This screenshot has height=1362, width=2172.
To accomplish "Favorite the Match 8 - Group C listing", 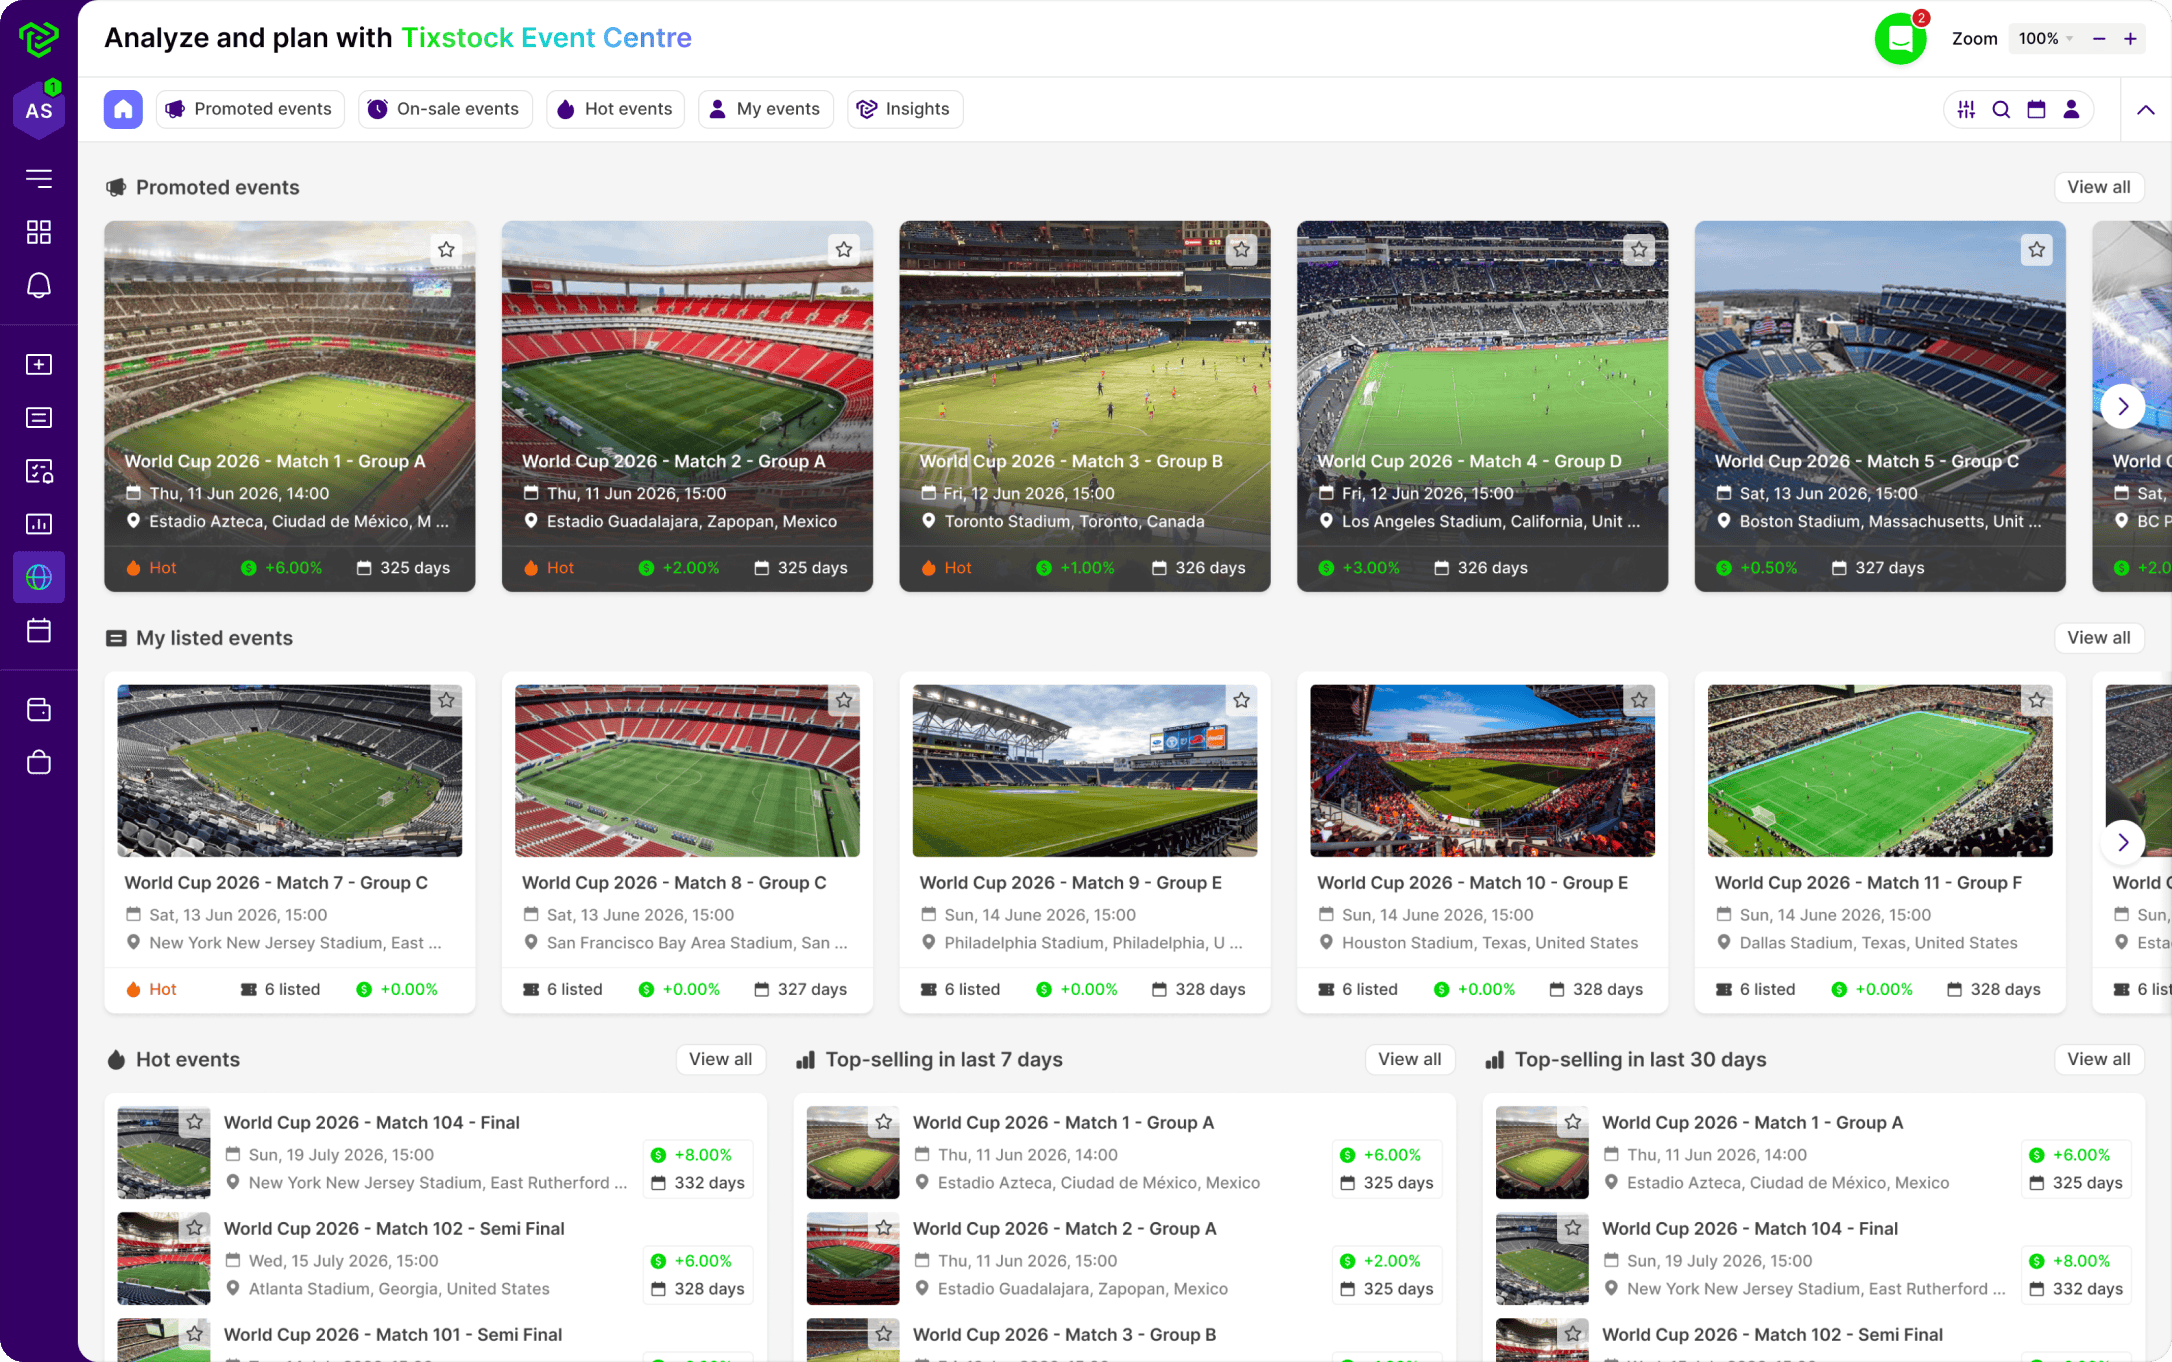I will (844, 700).
